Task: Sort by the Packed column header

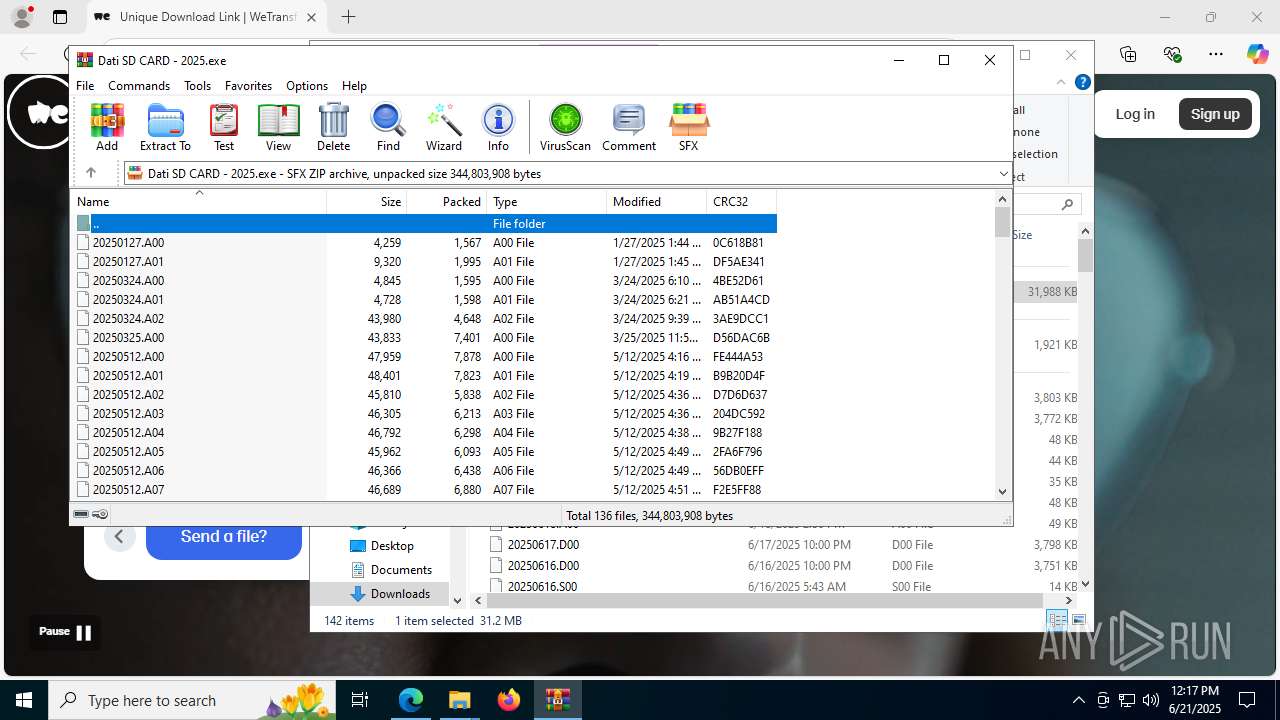Action: (447, 201)
